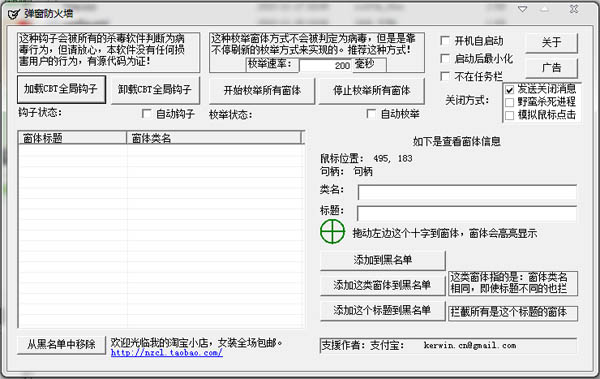Viewport: 600px width, 379px height.
Task: Click the 拦截所有是这个标题的窗体 description
Action: (x=512, y=312)
